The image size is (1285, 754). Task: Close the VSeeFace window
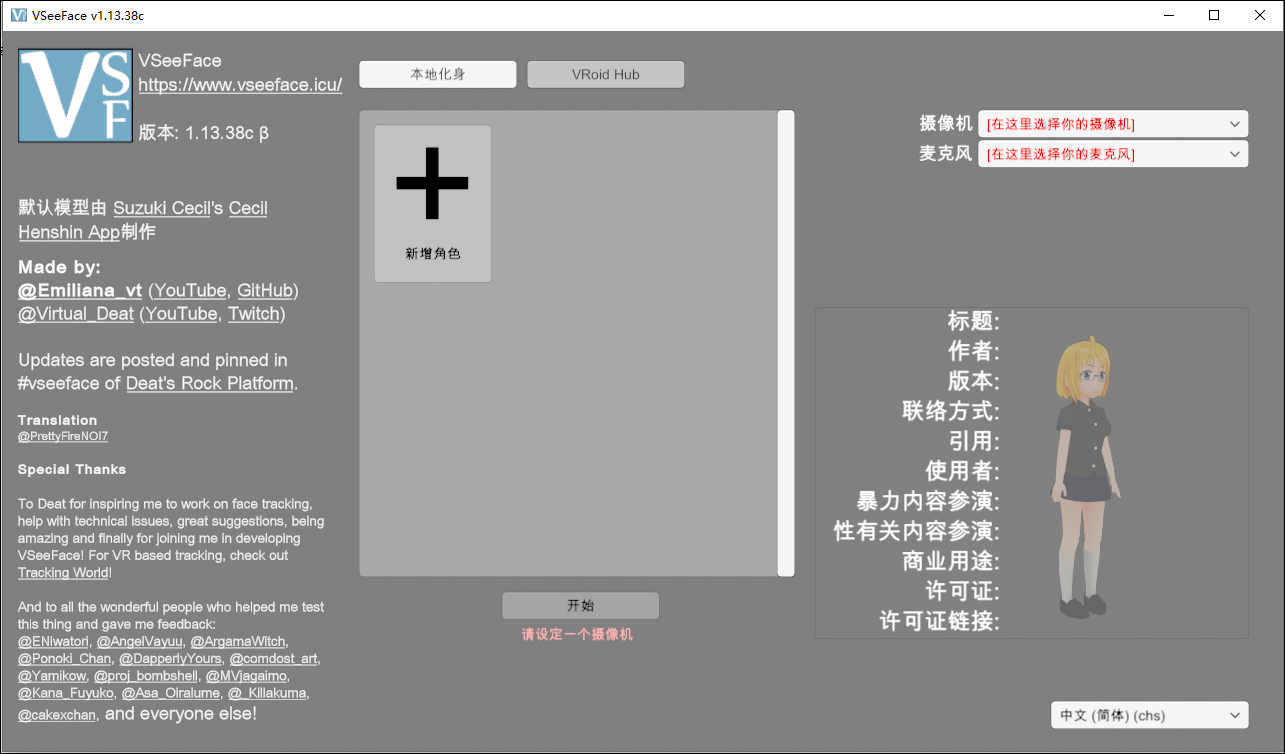pyautogui.click(x=1261, y=15)
